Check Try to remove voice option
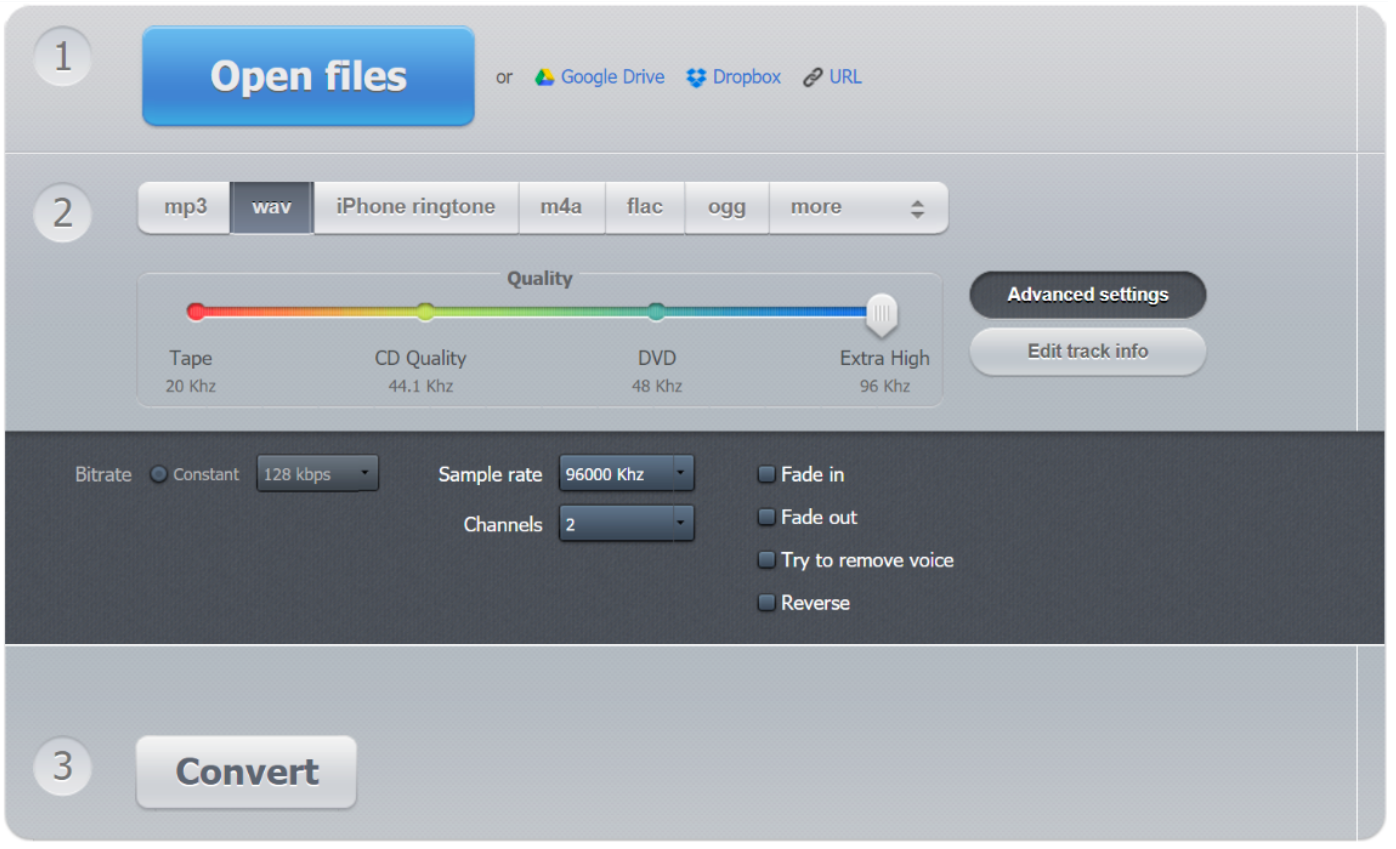The height and width of the screenshot is (849, 1396). (767, 560)
